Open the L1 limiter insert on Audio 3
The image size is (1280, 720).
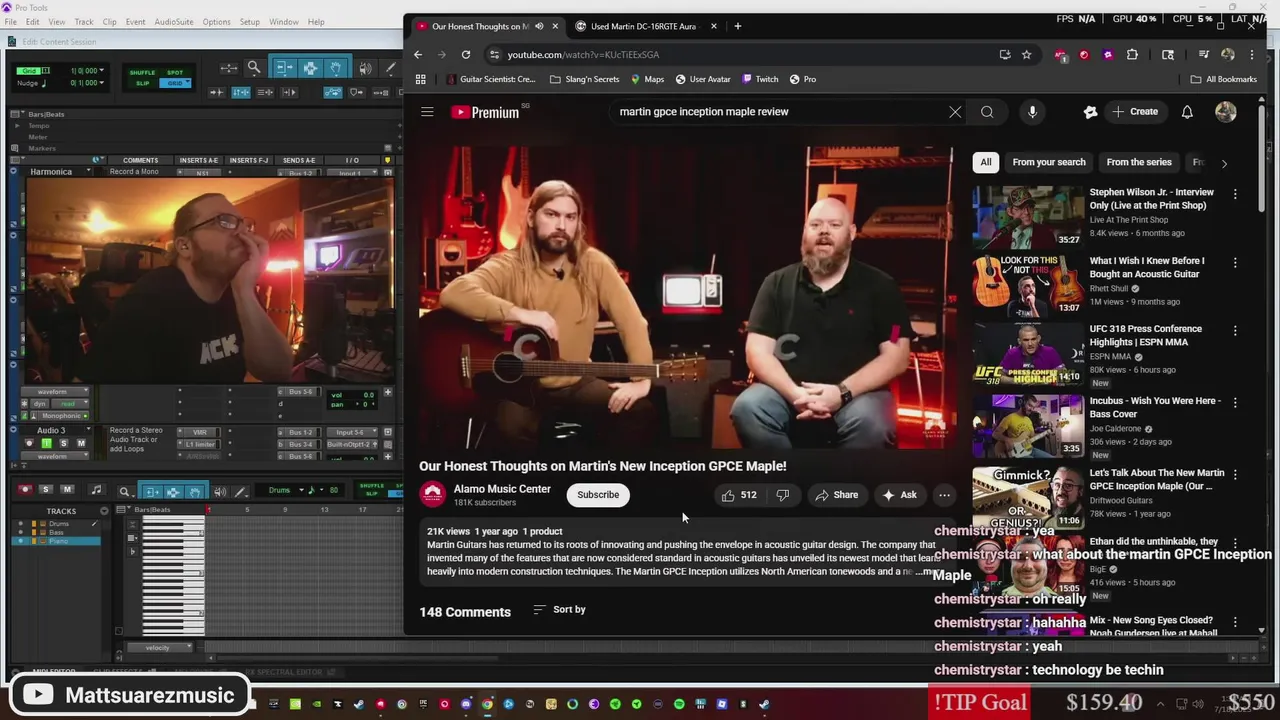coord(200,444)
